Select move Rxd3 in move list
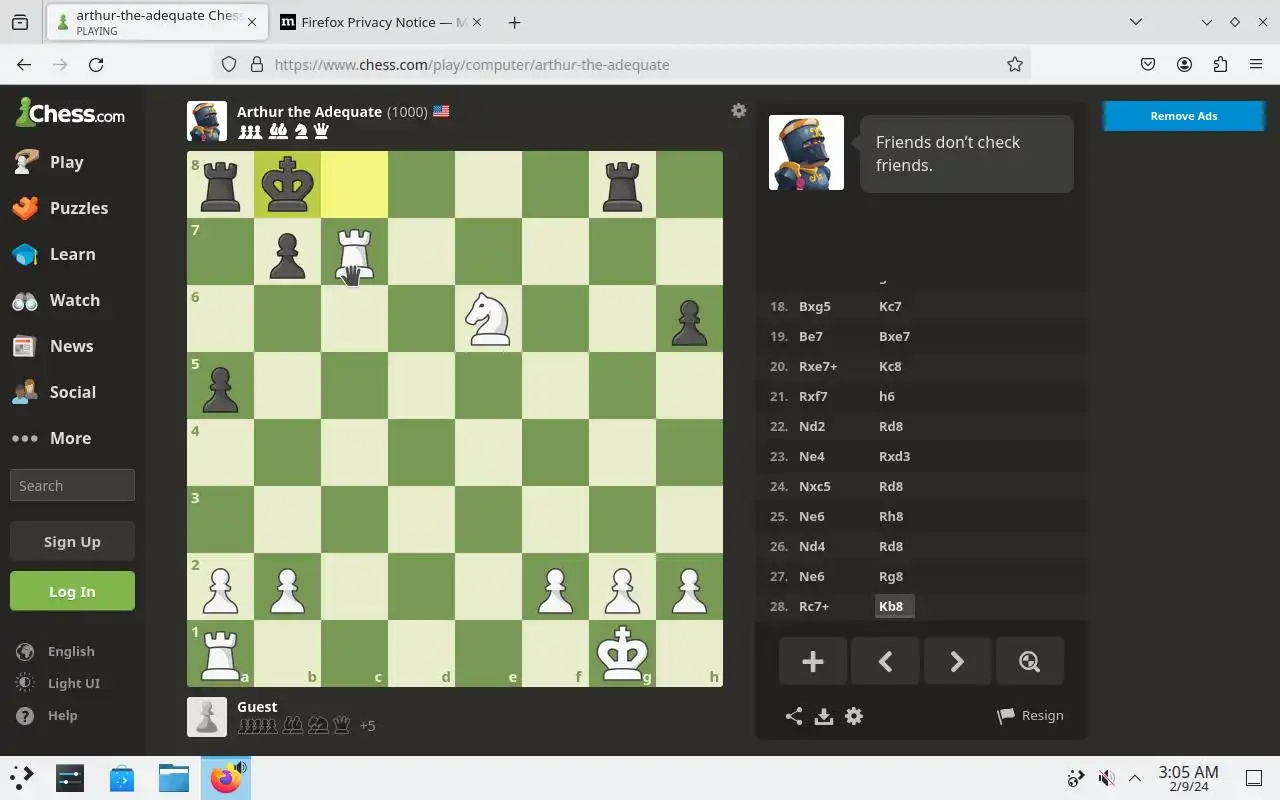The width and height of the screenshot is (1280, 800). pos(895,456)
